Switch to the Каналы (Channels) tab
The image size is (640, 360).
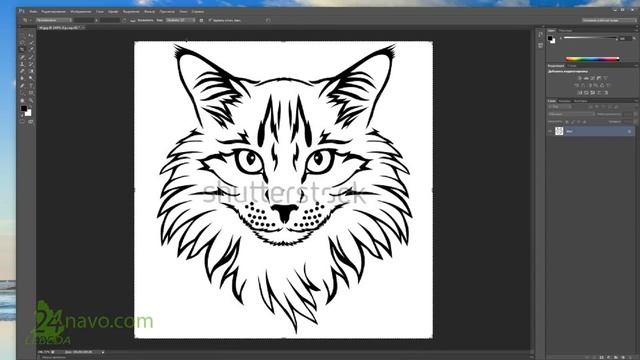[x=564, y=101]
